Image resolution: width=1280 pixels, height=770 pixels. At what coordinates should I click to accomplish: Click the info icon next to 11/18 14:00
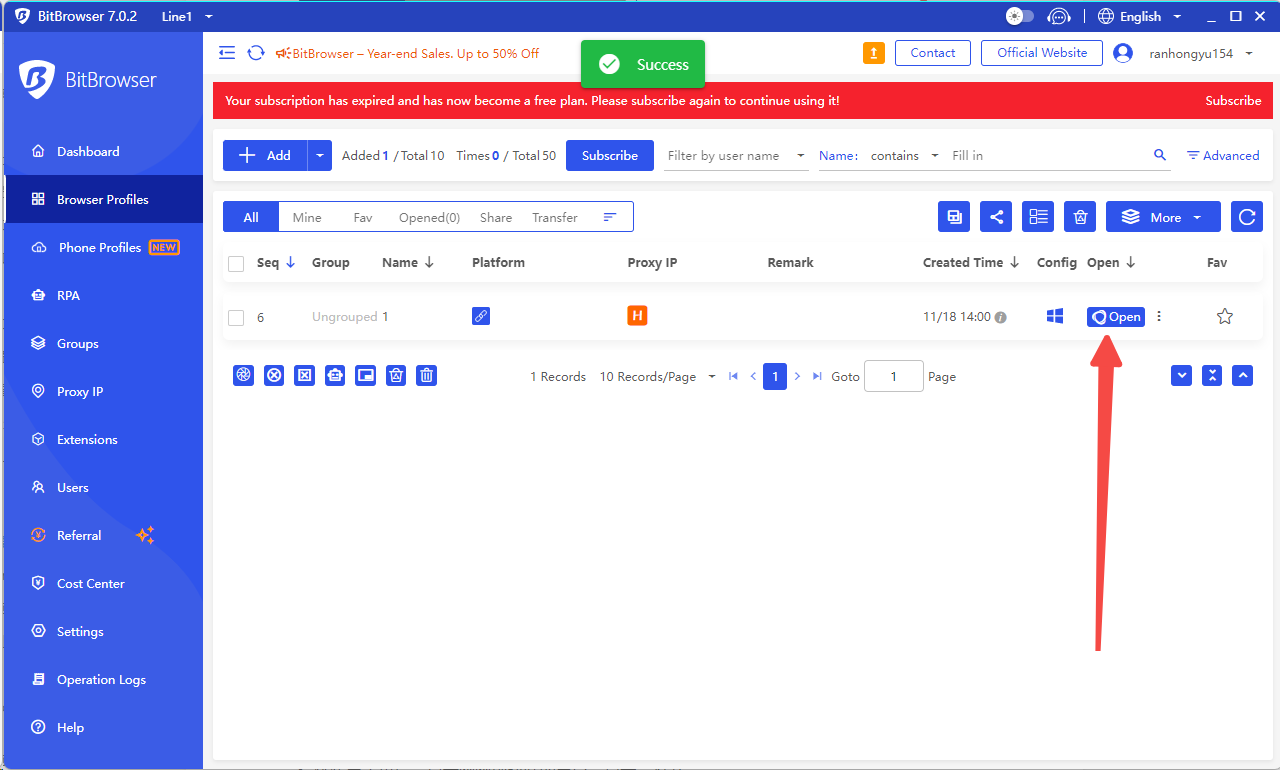click(x=1001, y=318)
